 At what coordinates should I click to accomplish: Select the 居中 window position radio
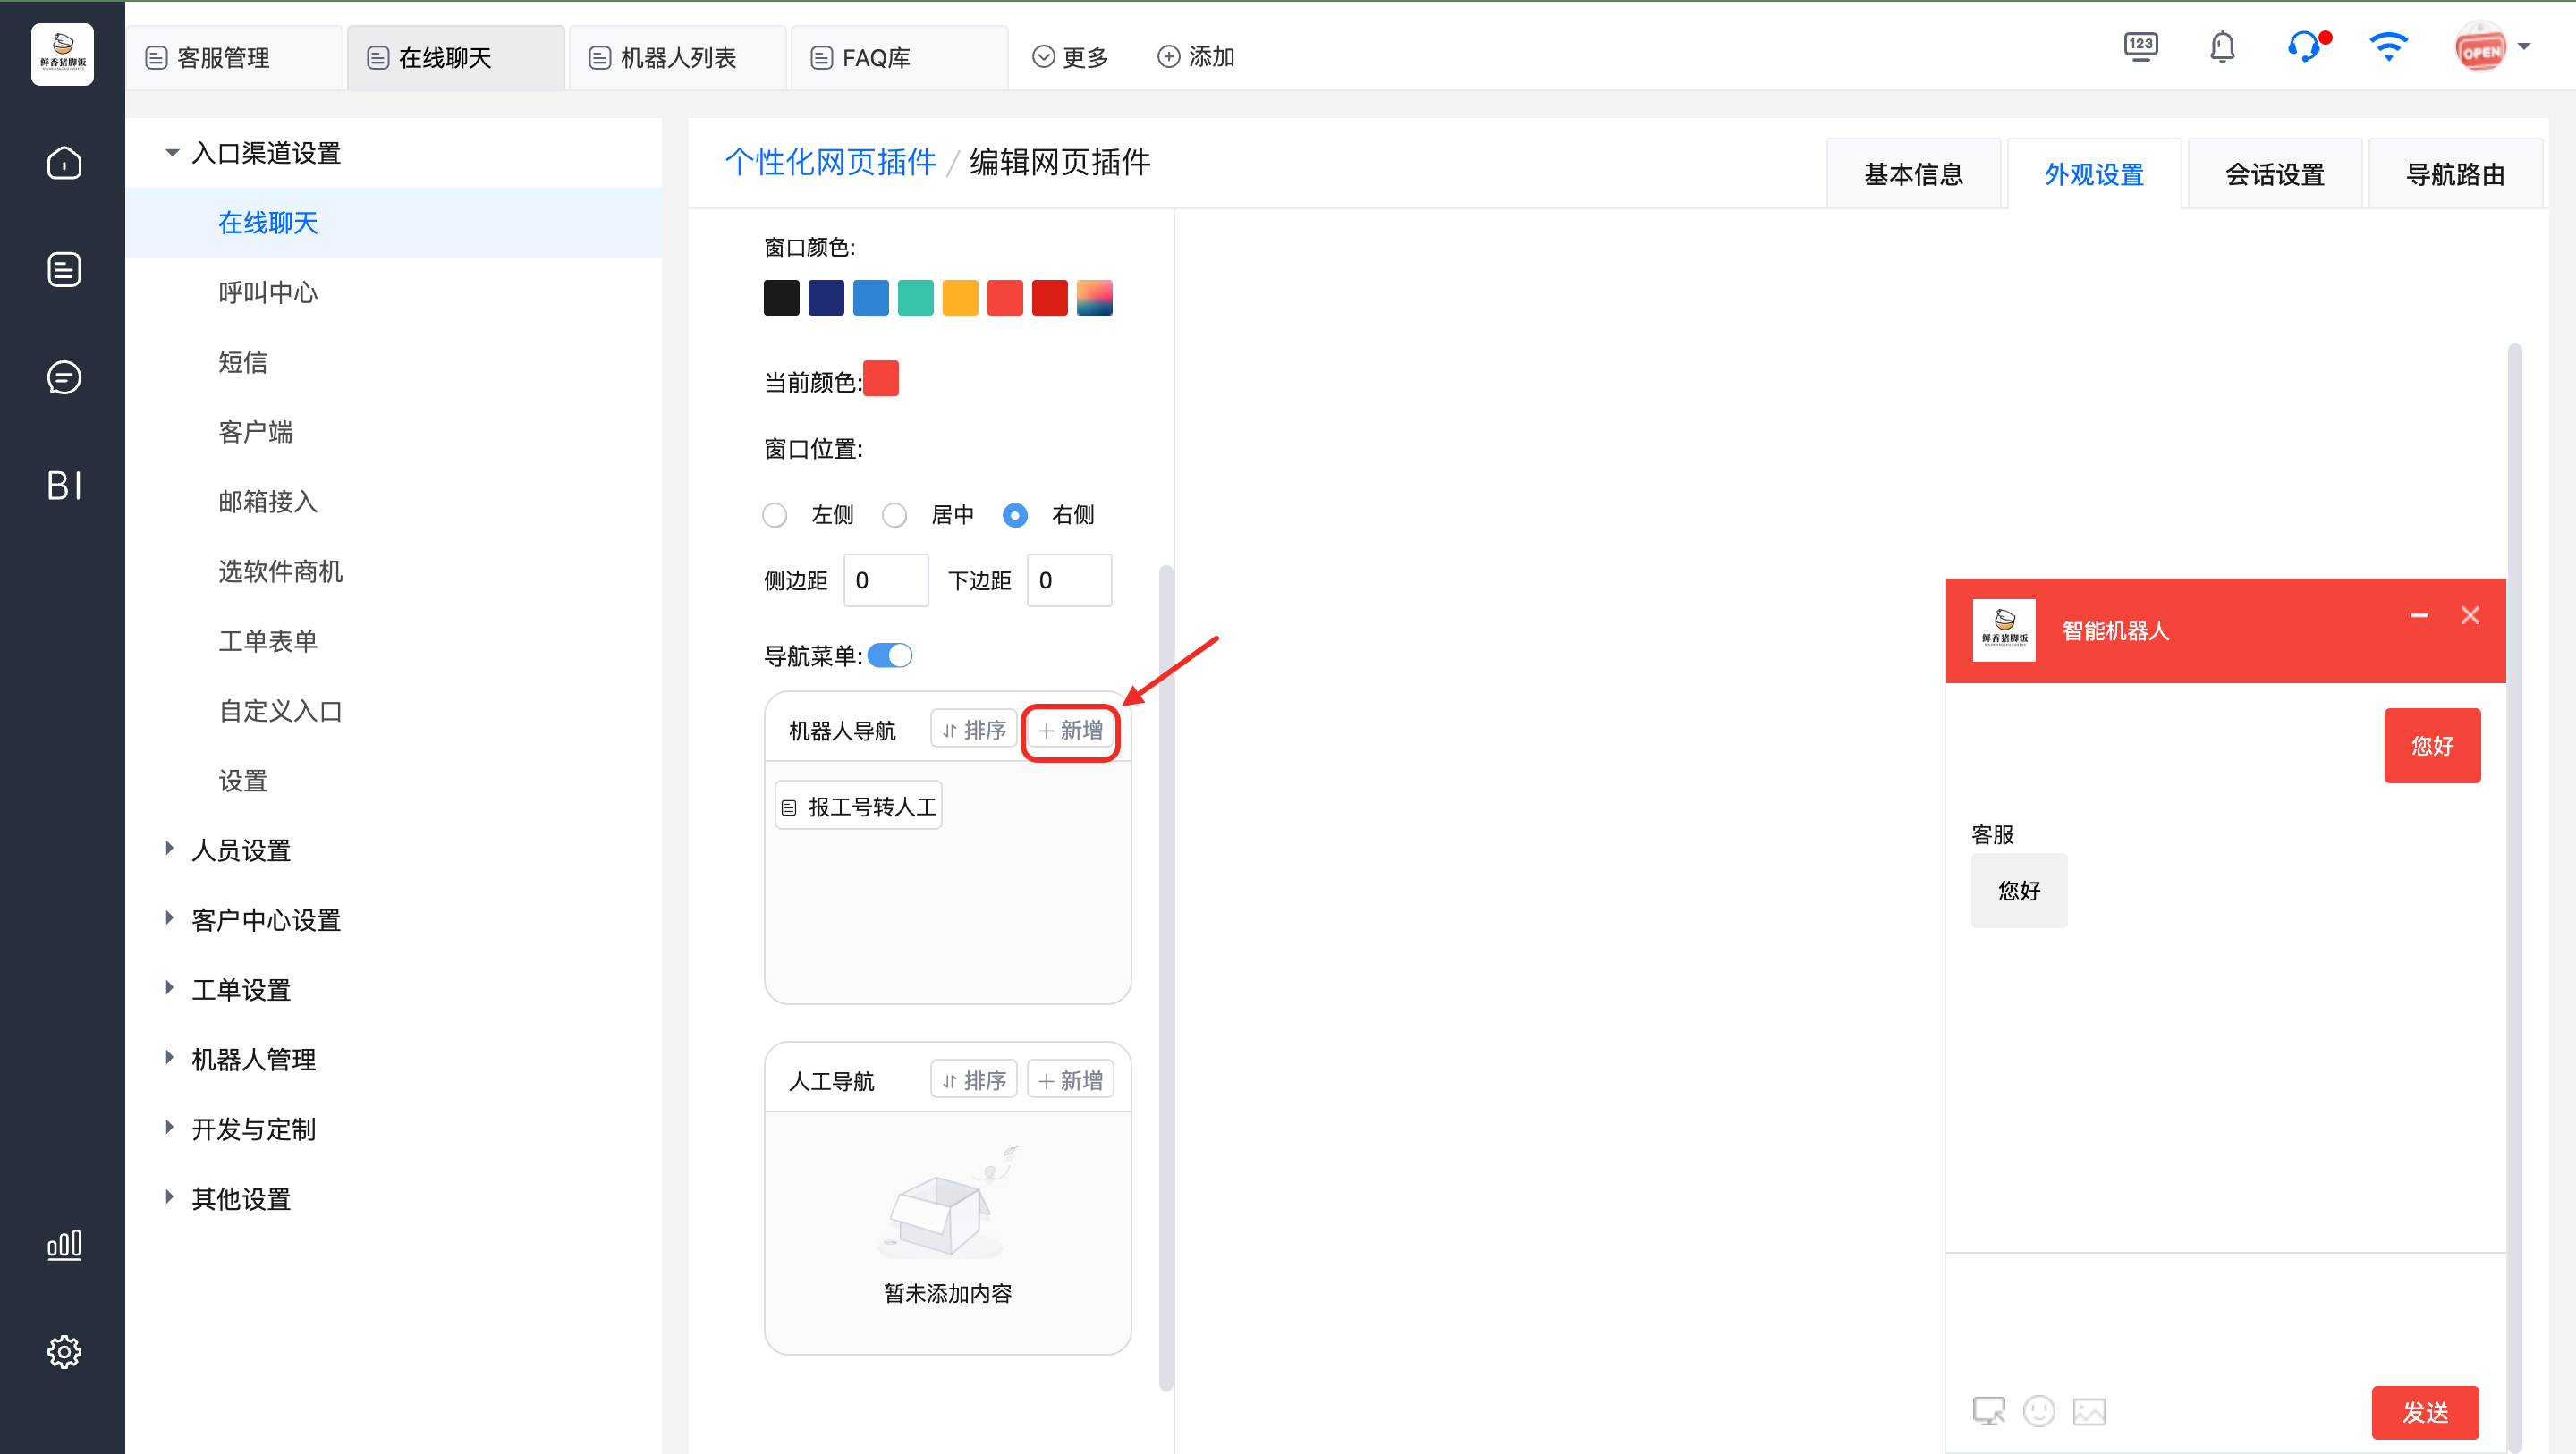click(x=894, y=515)
